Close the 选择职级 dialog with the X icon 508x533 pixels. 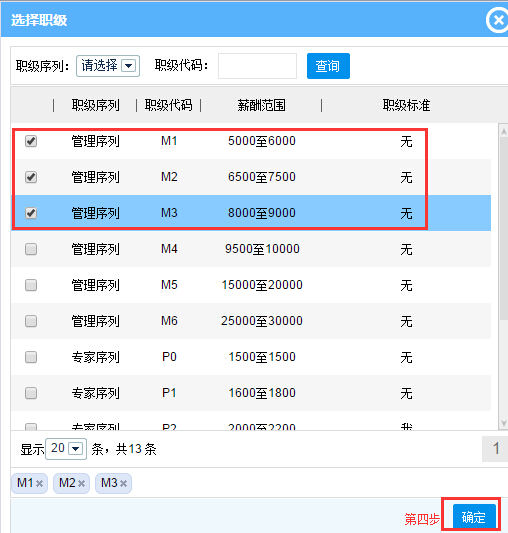[x=497, y=20]
